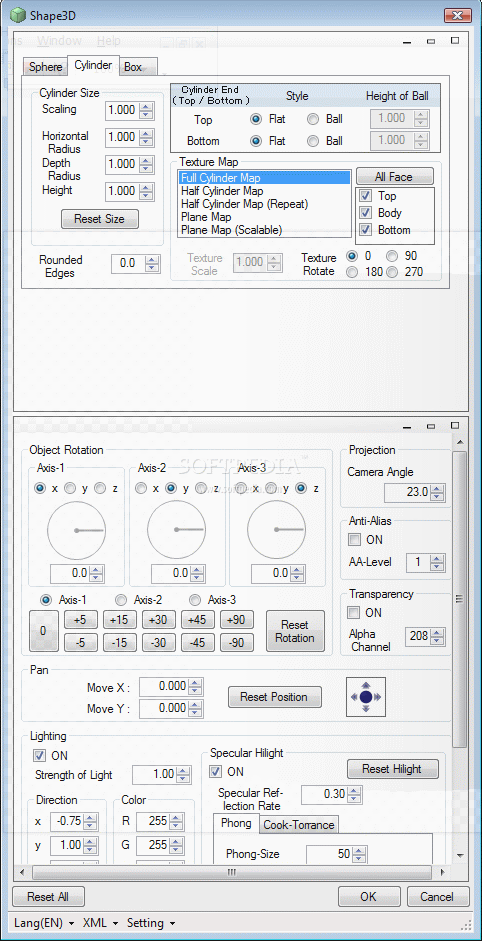Enable the Anti-Alias ON checkbox

click(355, 540)
